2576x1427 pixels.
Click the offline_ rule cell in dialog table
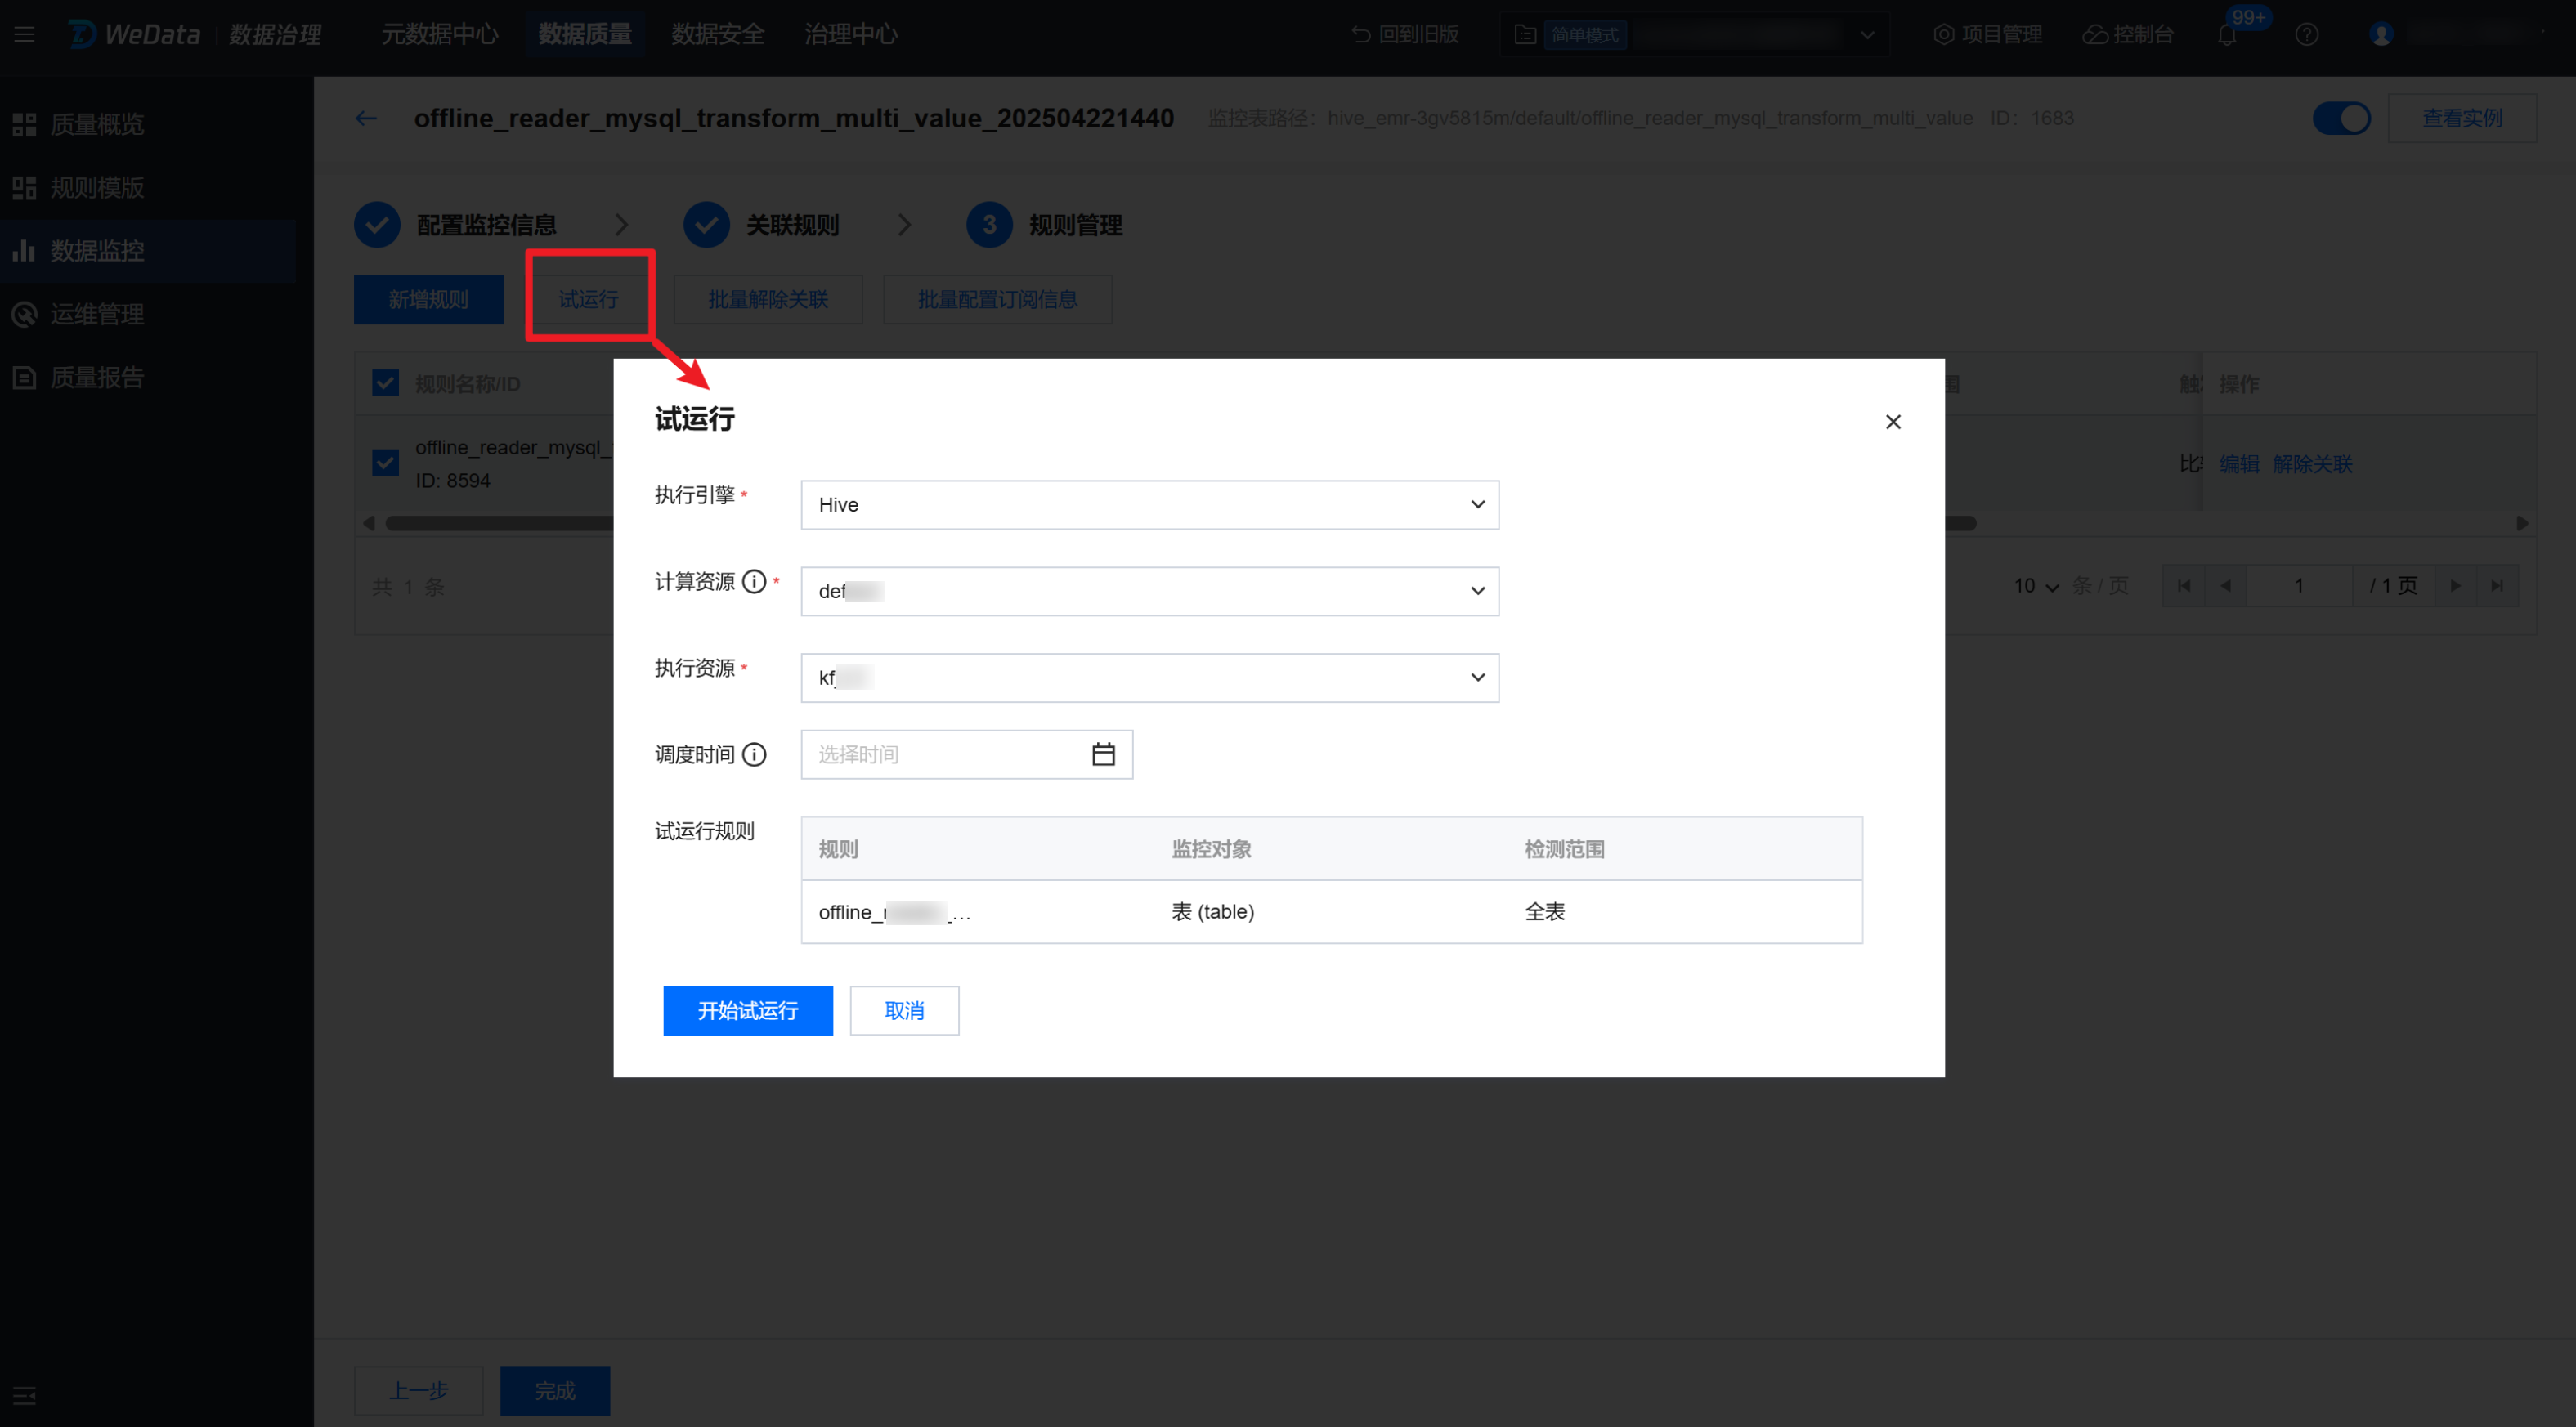pos(895,912)
